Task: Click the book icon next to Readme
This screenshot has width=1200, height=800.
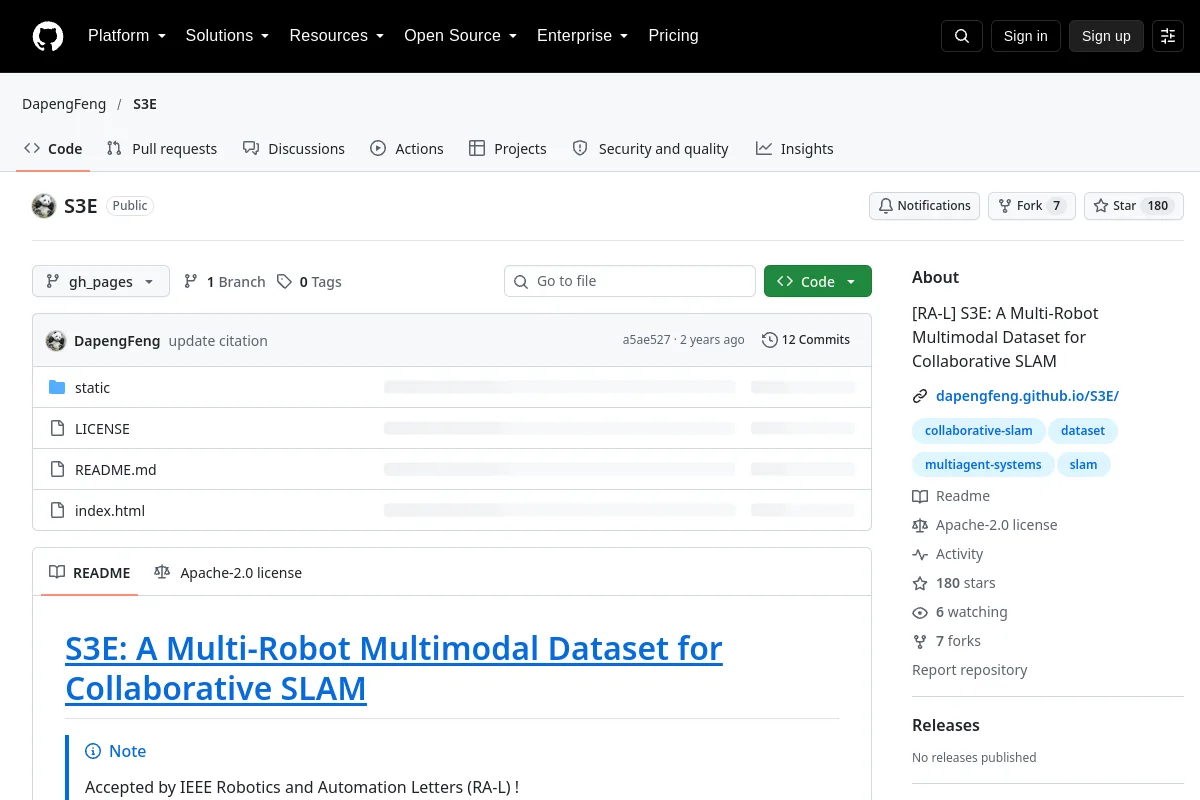Action: [x=920, y=496]
